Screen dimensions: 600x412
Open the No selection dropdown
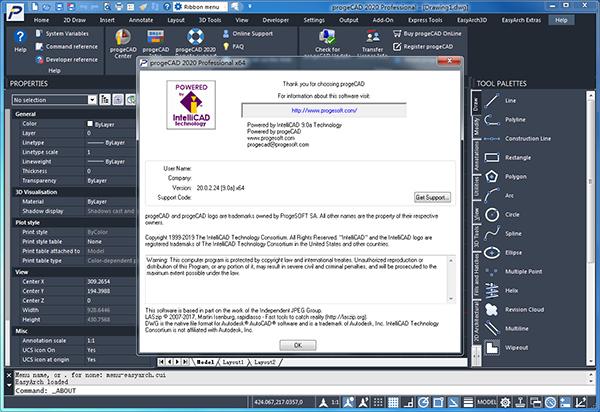click(92, 100)
